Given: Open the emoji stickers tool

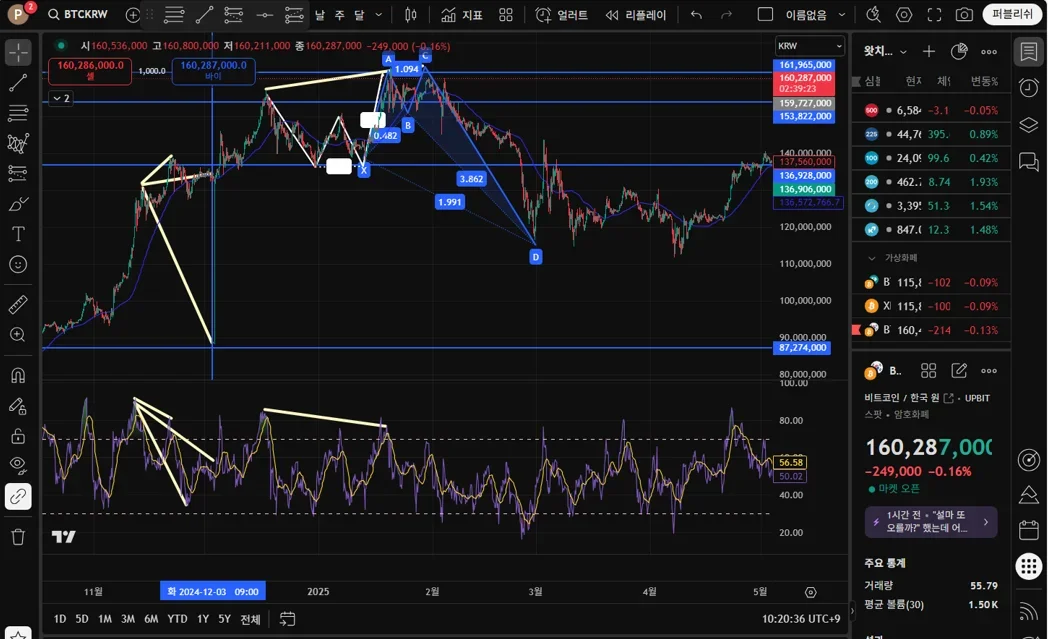Looking at the screenshot, I should pos(18,265).
